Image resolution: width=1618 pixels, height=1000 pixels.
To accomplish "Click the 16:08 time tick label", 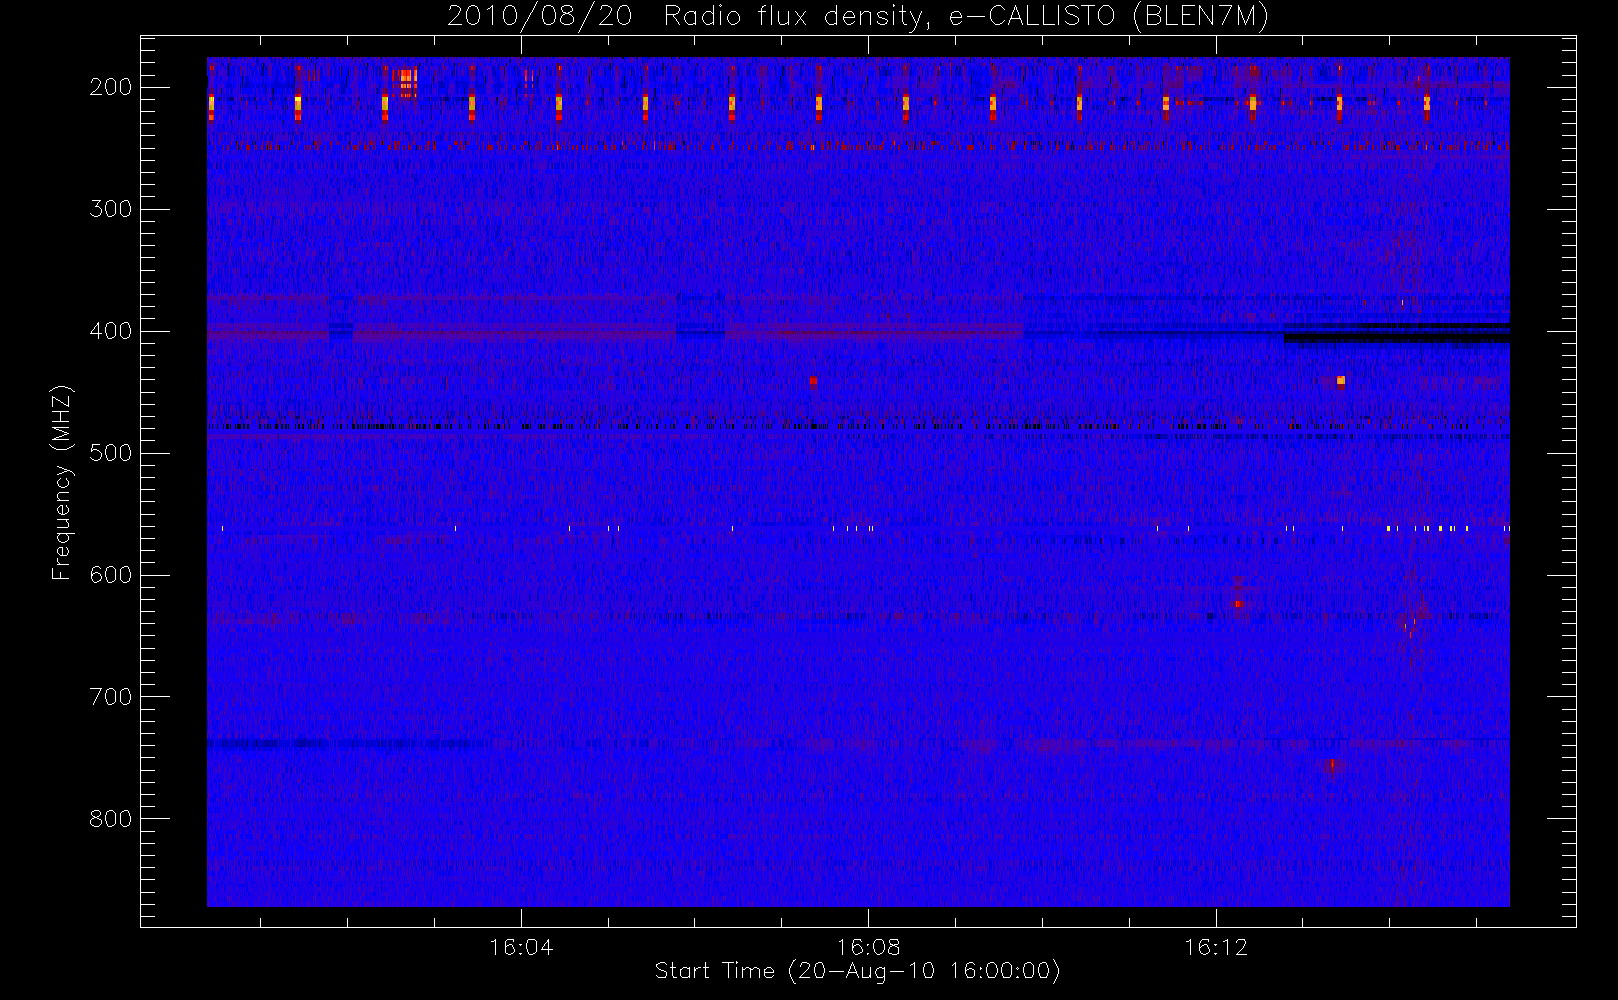I will point(869,946).
